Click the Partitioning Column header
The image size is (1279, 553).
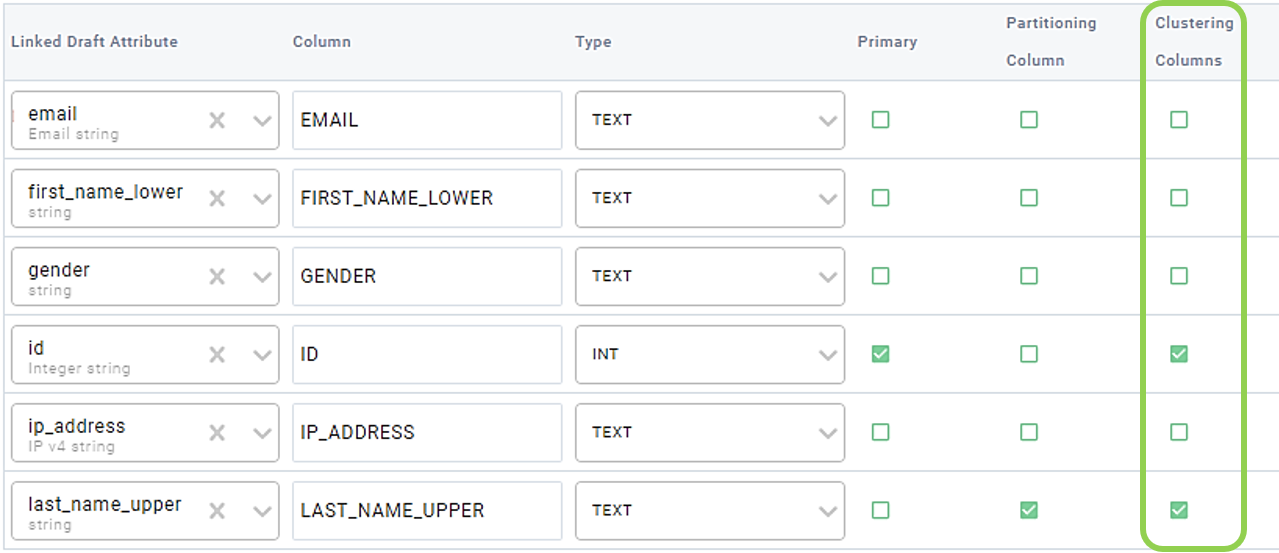point(1051,41)
